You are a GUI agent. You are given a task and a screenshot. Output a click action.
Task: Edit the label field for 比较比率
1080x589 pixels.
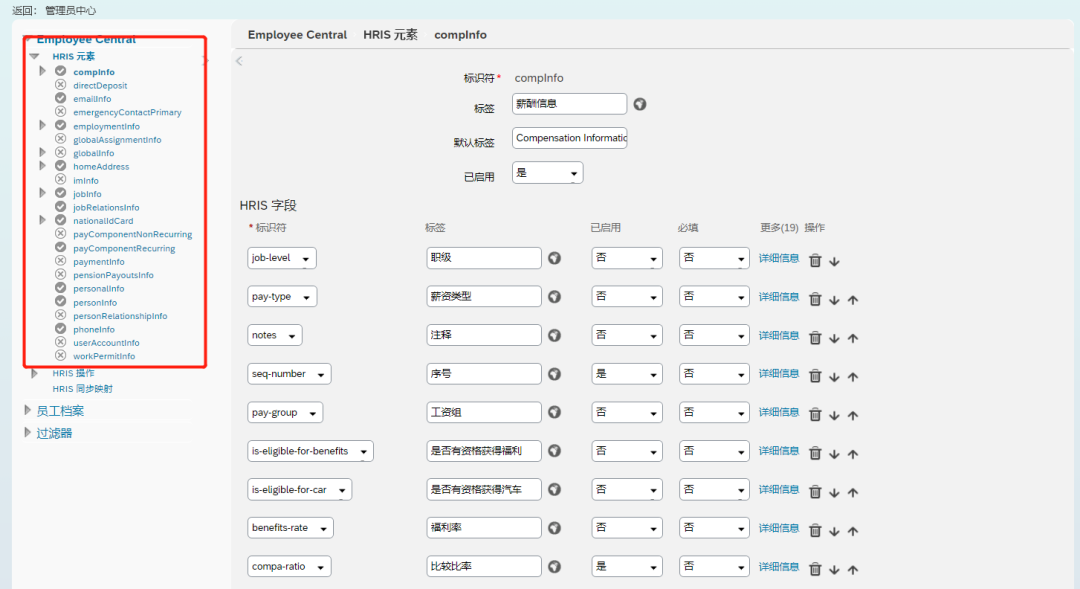(x=484, y=566)
